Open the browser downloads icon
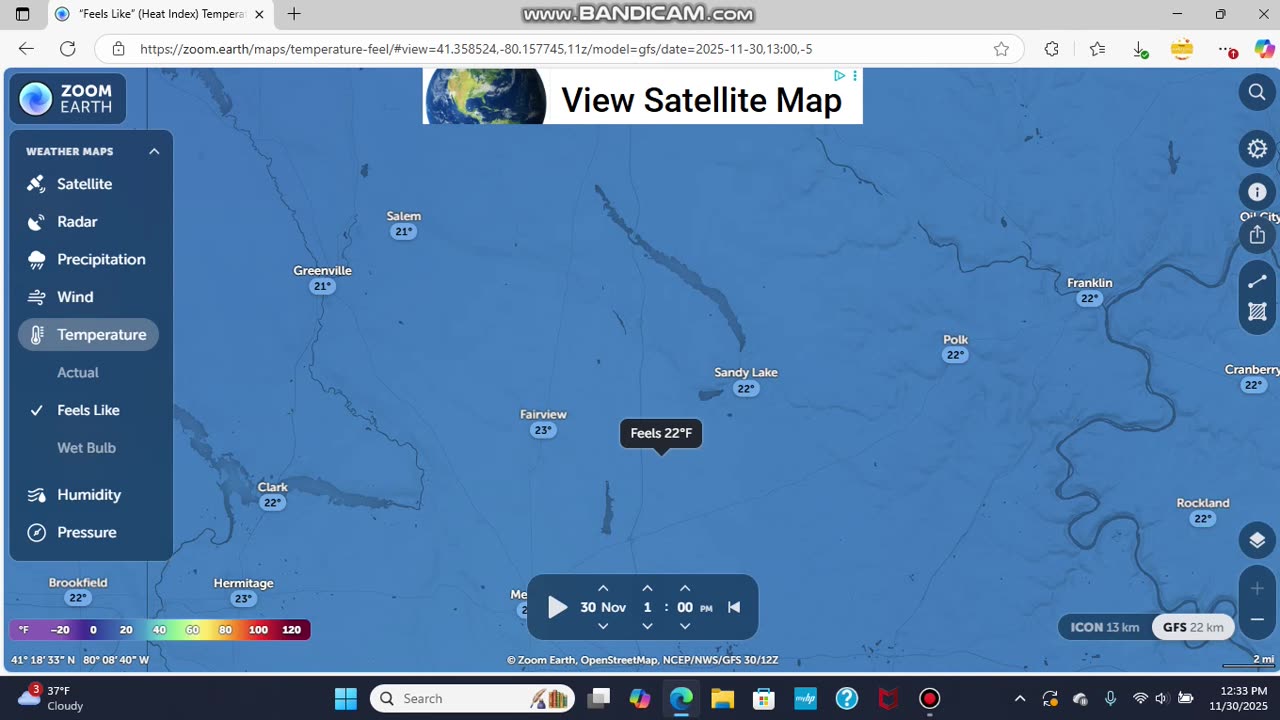 point(1140,49)
